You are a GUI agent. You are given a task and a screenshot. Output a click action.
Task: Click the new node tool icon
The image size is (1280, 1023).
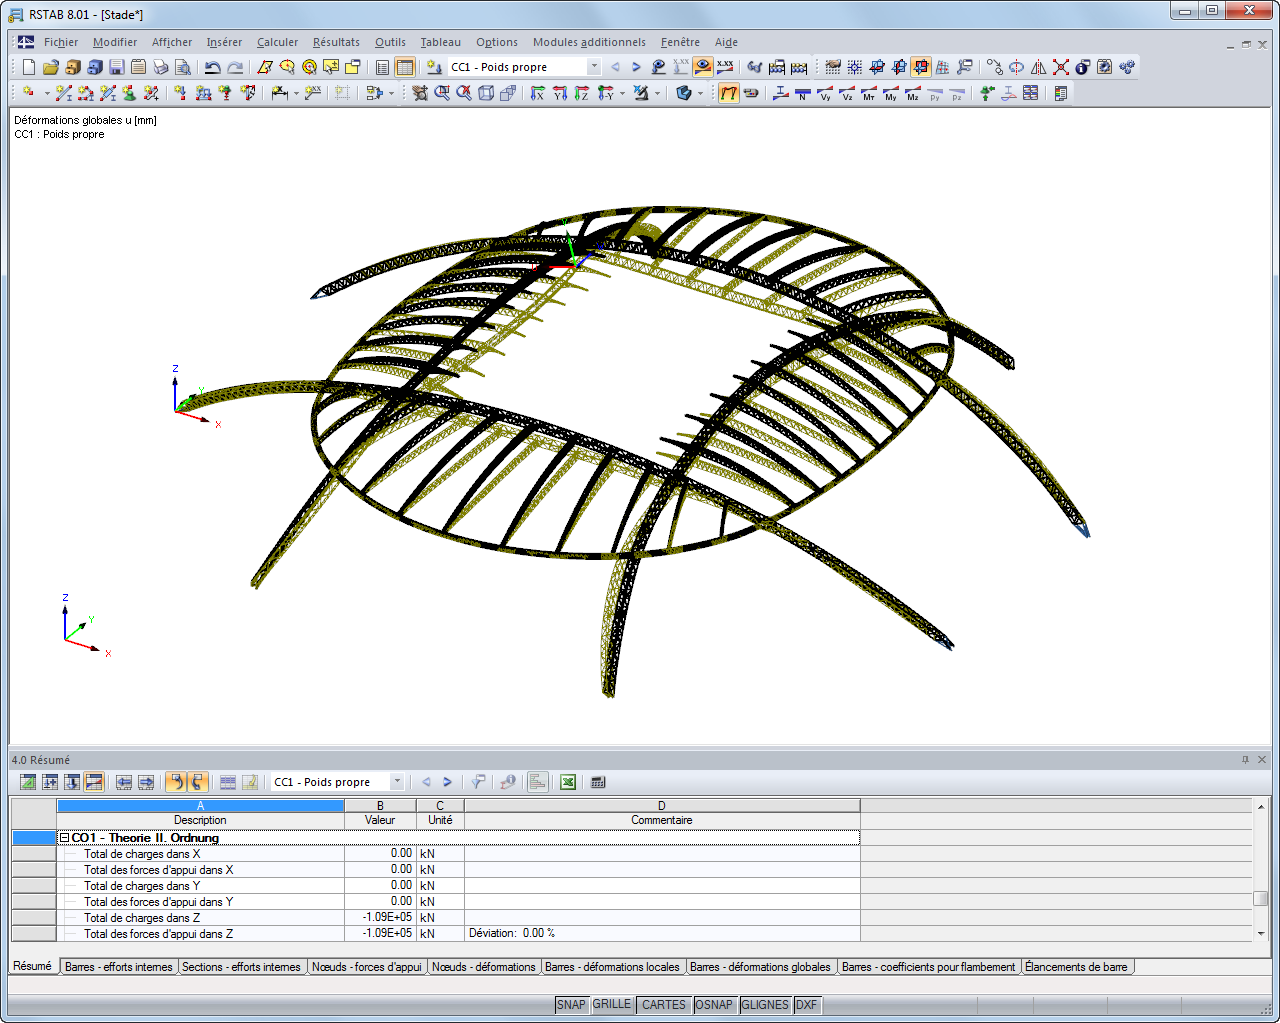pos(29,93)
